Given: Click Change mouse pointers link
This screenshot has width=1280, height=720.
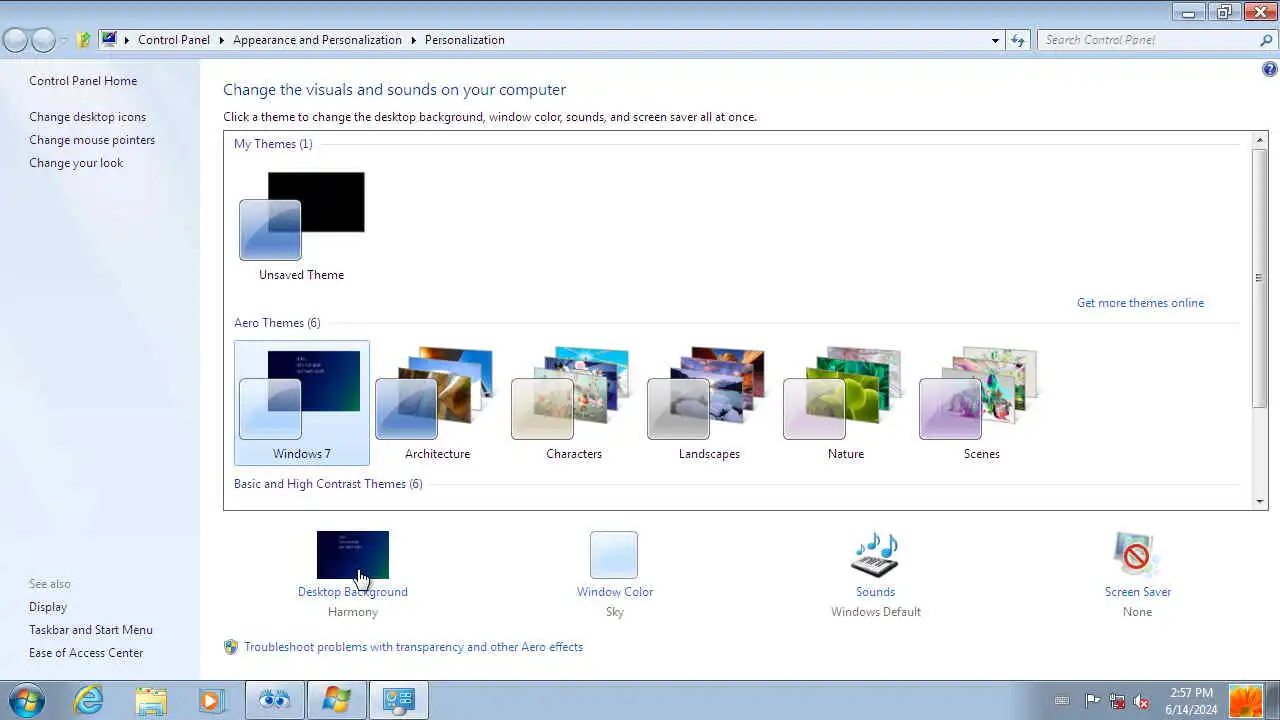Looking at the screenshot, I should tap(92, 140).
